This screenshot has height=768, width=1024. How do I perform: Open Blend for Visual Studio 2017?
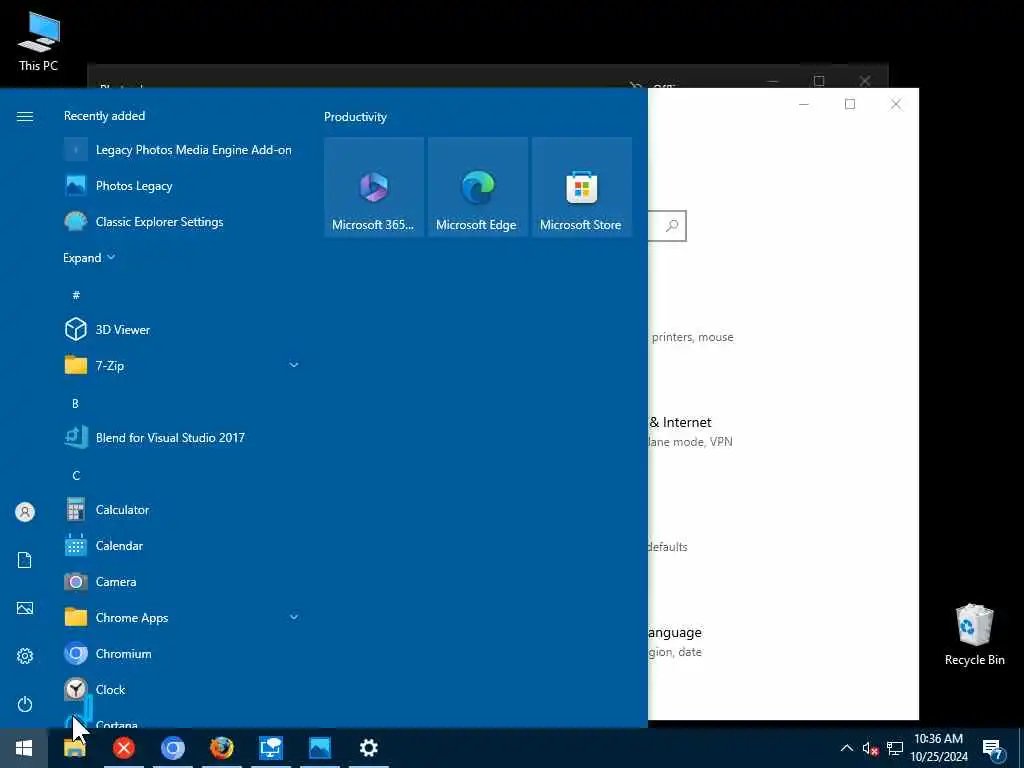(182, 438)
